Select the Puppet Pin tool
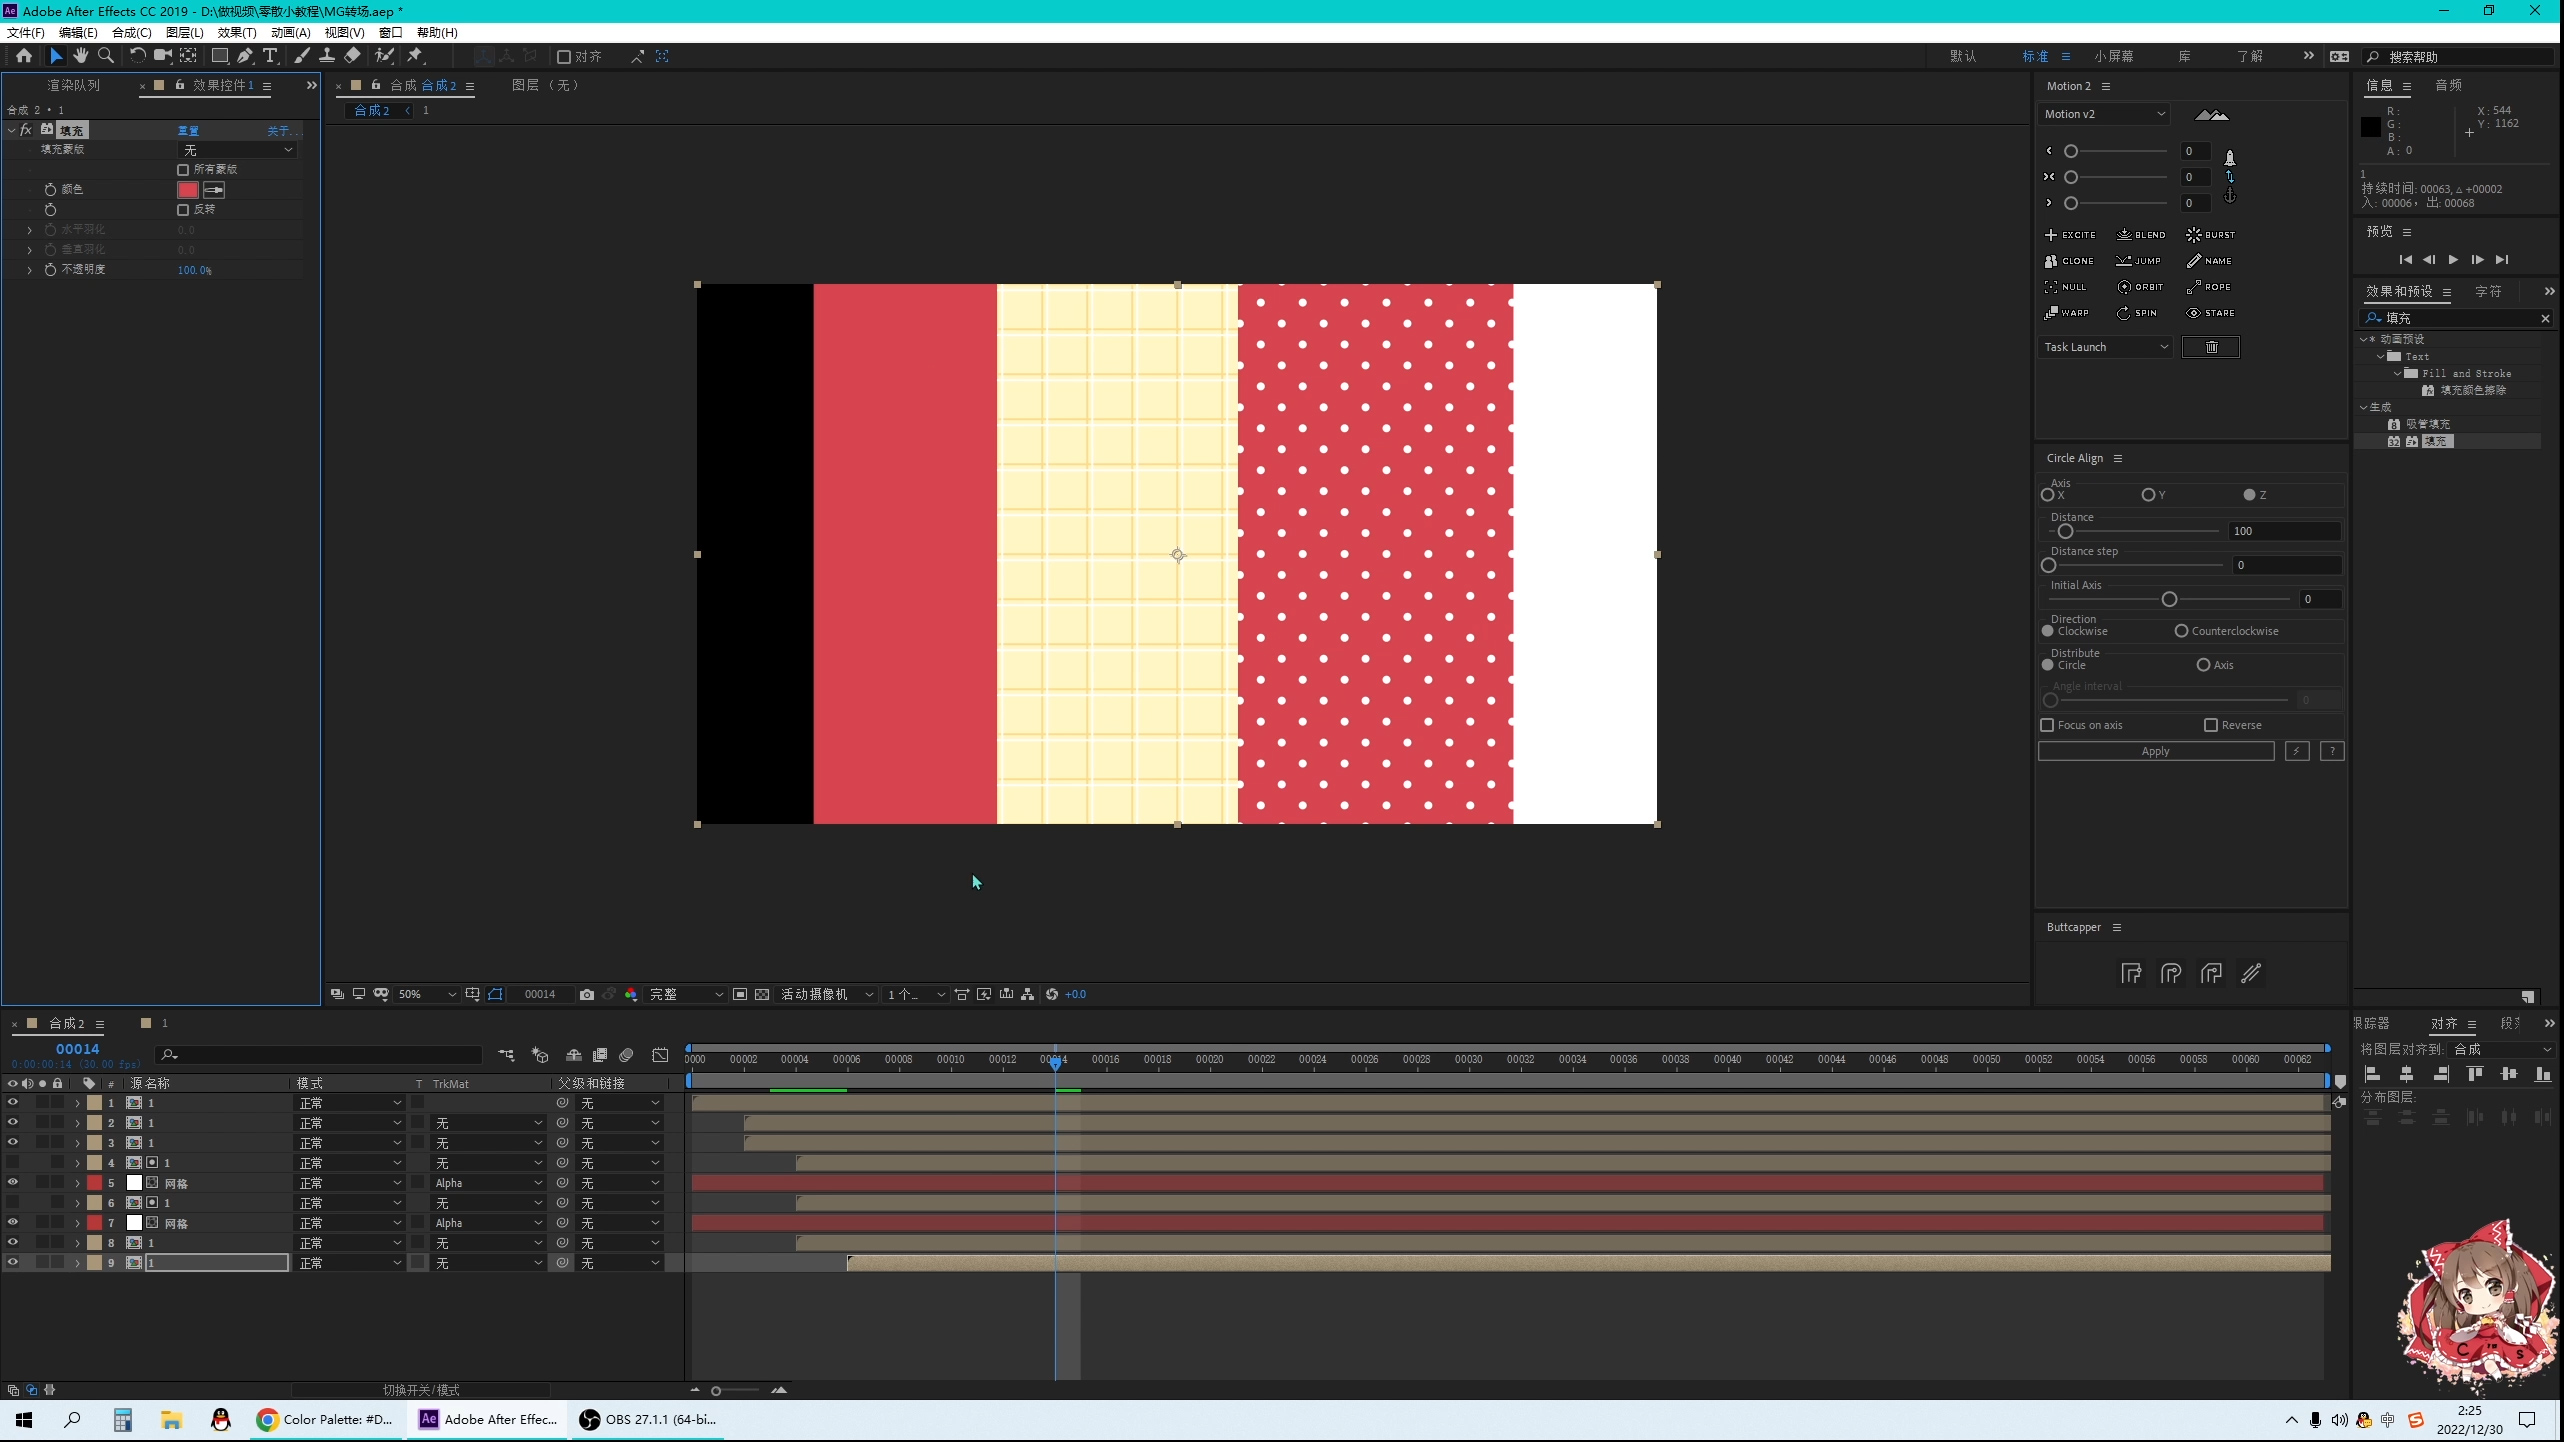The height and width of the screenshot is (1442, 2564). pyautogui.click(x=415, y=56)
